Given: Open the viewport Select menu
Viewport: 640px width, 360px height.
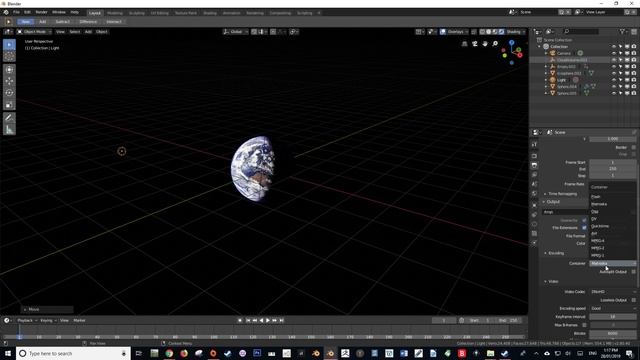Looking at the screenshot, I should 75,32.
